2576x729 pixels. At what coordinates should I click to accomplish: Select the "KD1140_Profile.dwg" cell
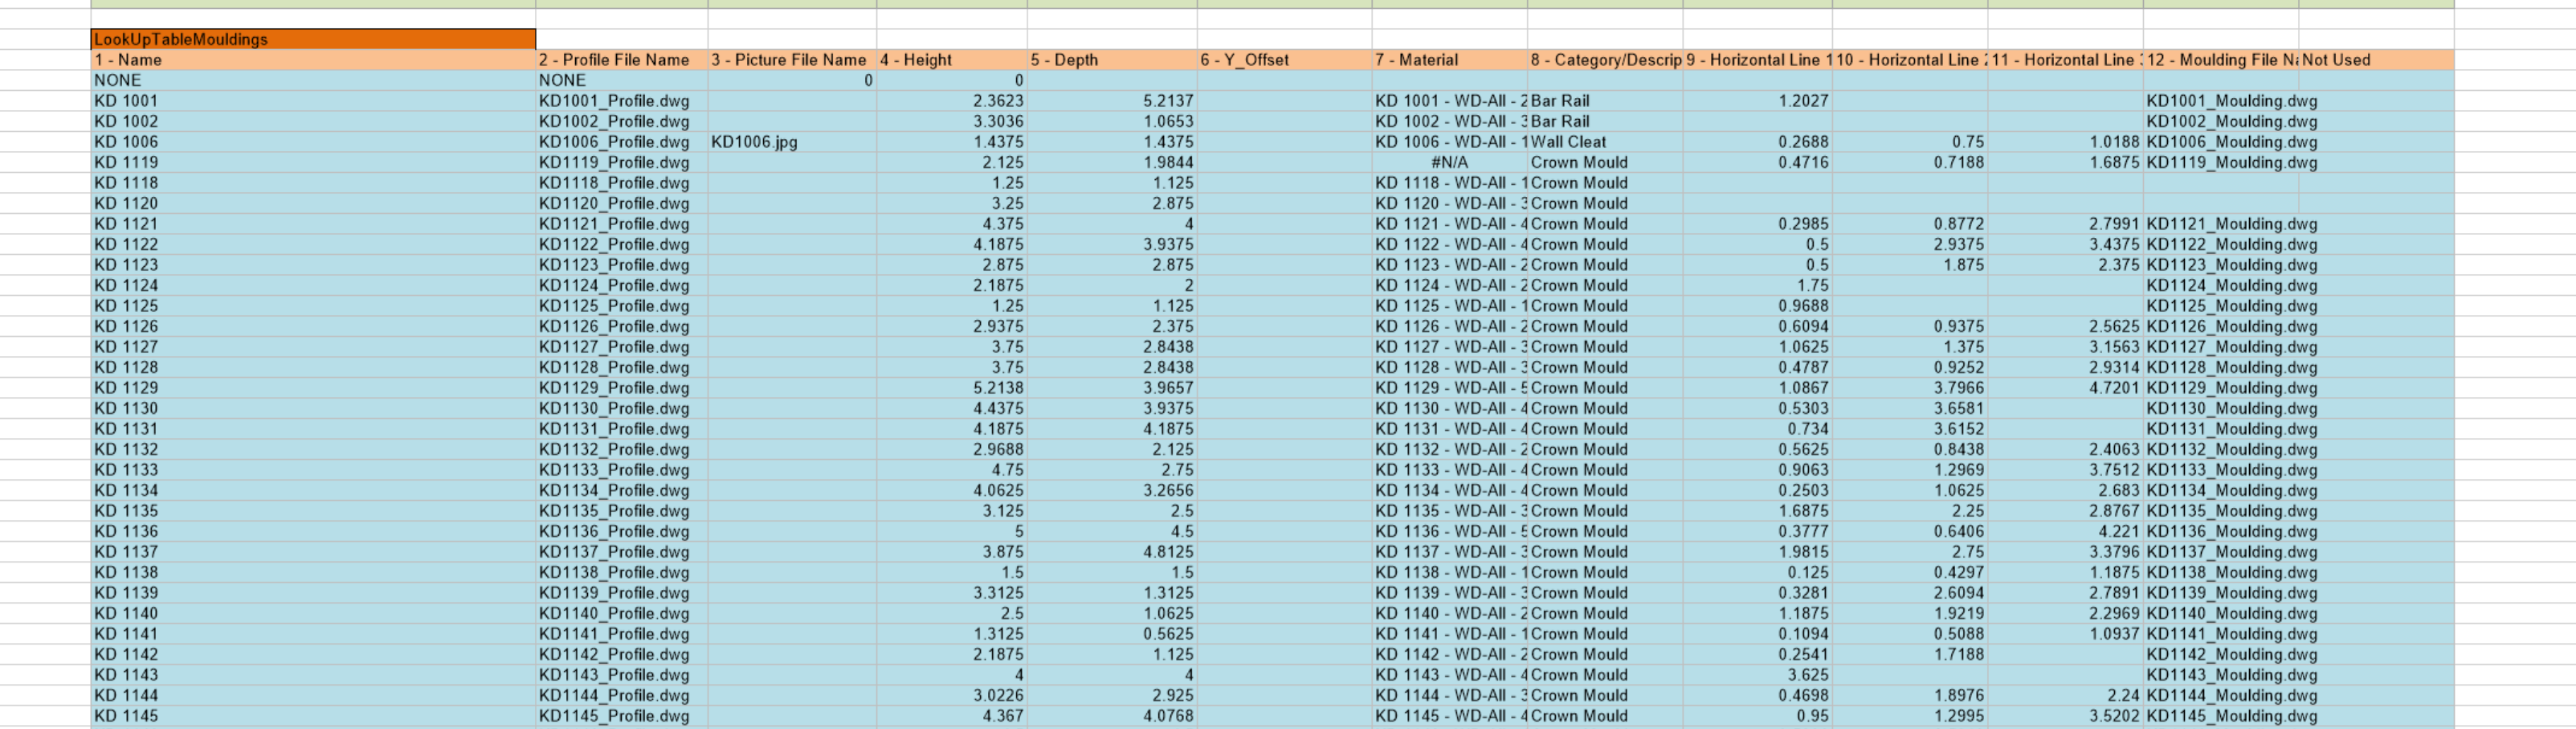[x=622, y=613]
